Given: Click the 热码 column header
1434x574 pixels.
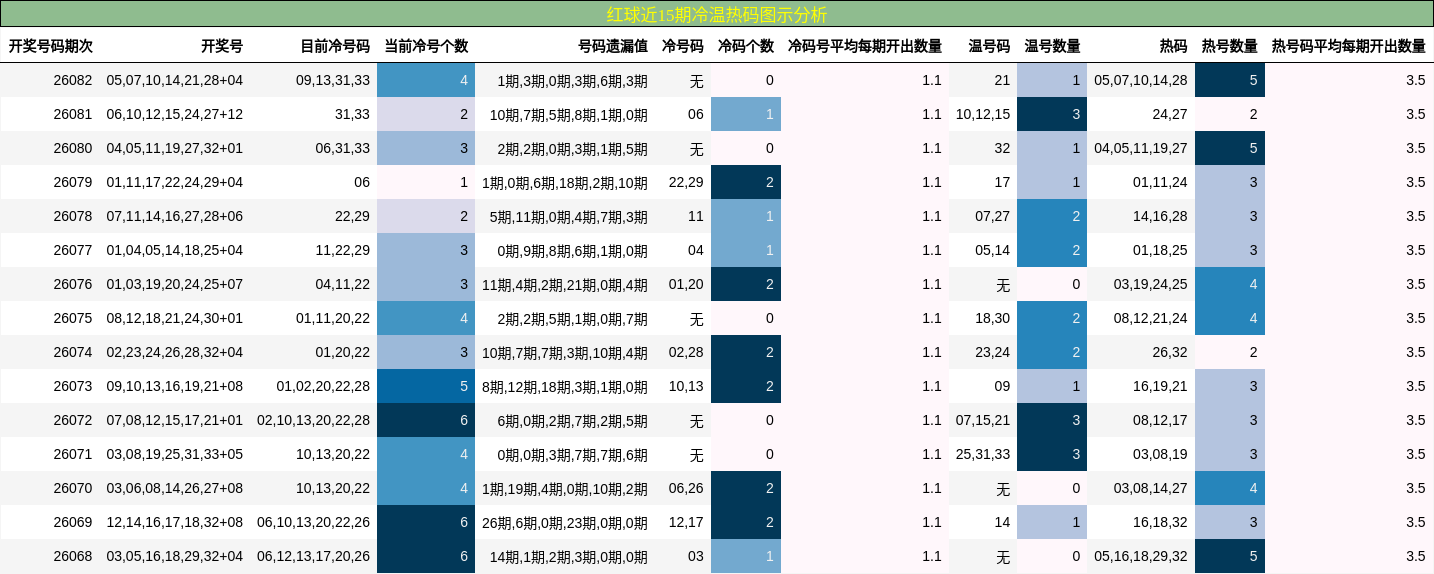Looking at the screenshot, I should point(1174,46).
